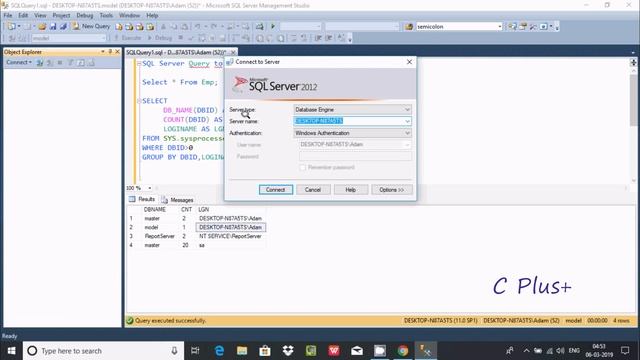The width and height of the screenshot is (640, 360).
Task: Open the Tools menu
Action: (106, 16)
